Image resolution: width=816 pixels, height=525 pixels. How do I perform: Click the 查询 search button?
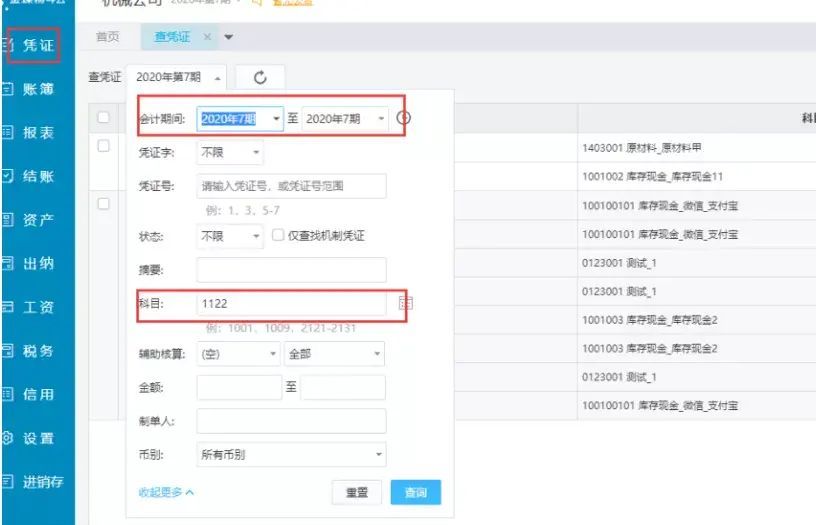tap(415, 492)
